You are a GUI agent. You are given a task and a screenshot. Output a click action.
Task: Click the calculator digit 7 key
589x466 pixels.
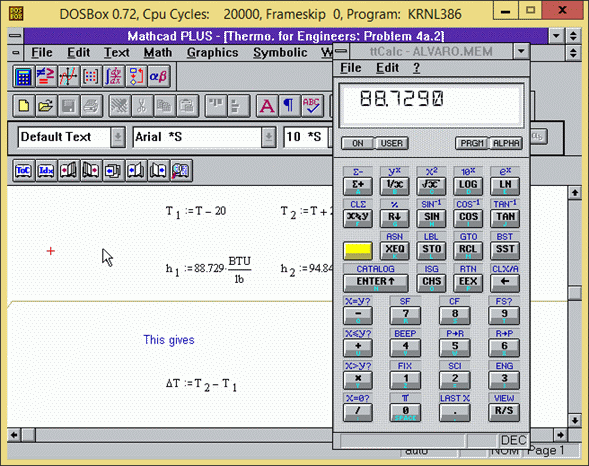(x=405, y=315)
